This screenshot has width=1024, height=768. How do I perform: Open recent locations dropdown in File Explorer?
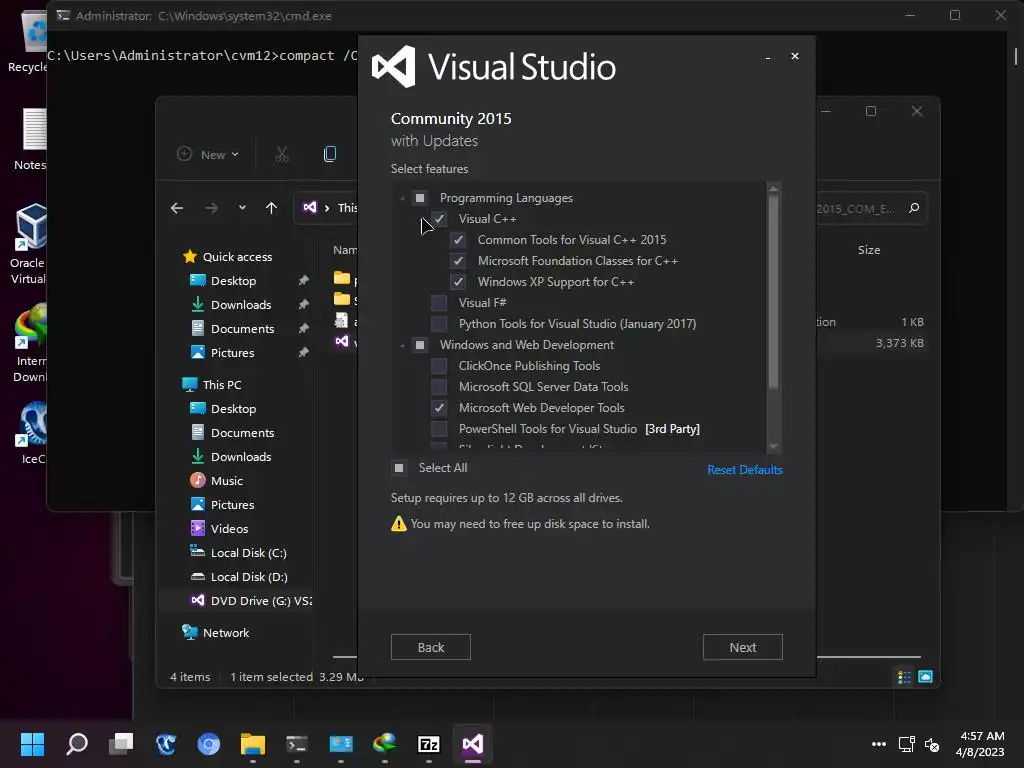tap(242, 208)
